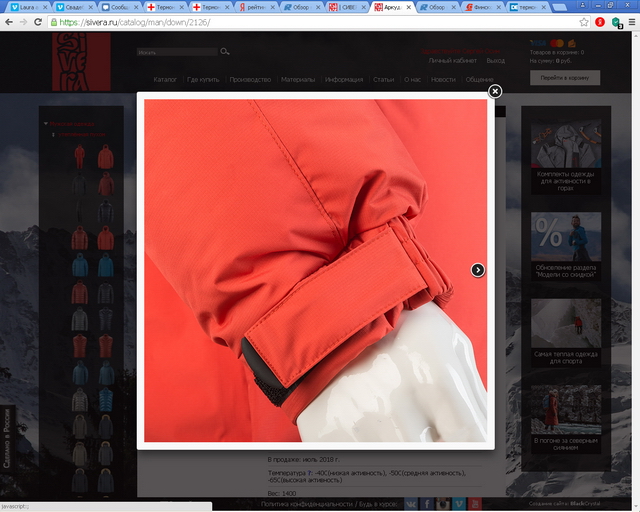Screen dimensions: 640x512
Task: Close the image lightbox with X button
Action: [495, 91]
